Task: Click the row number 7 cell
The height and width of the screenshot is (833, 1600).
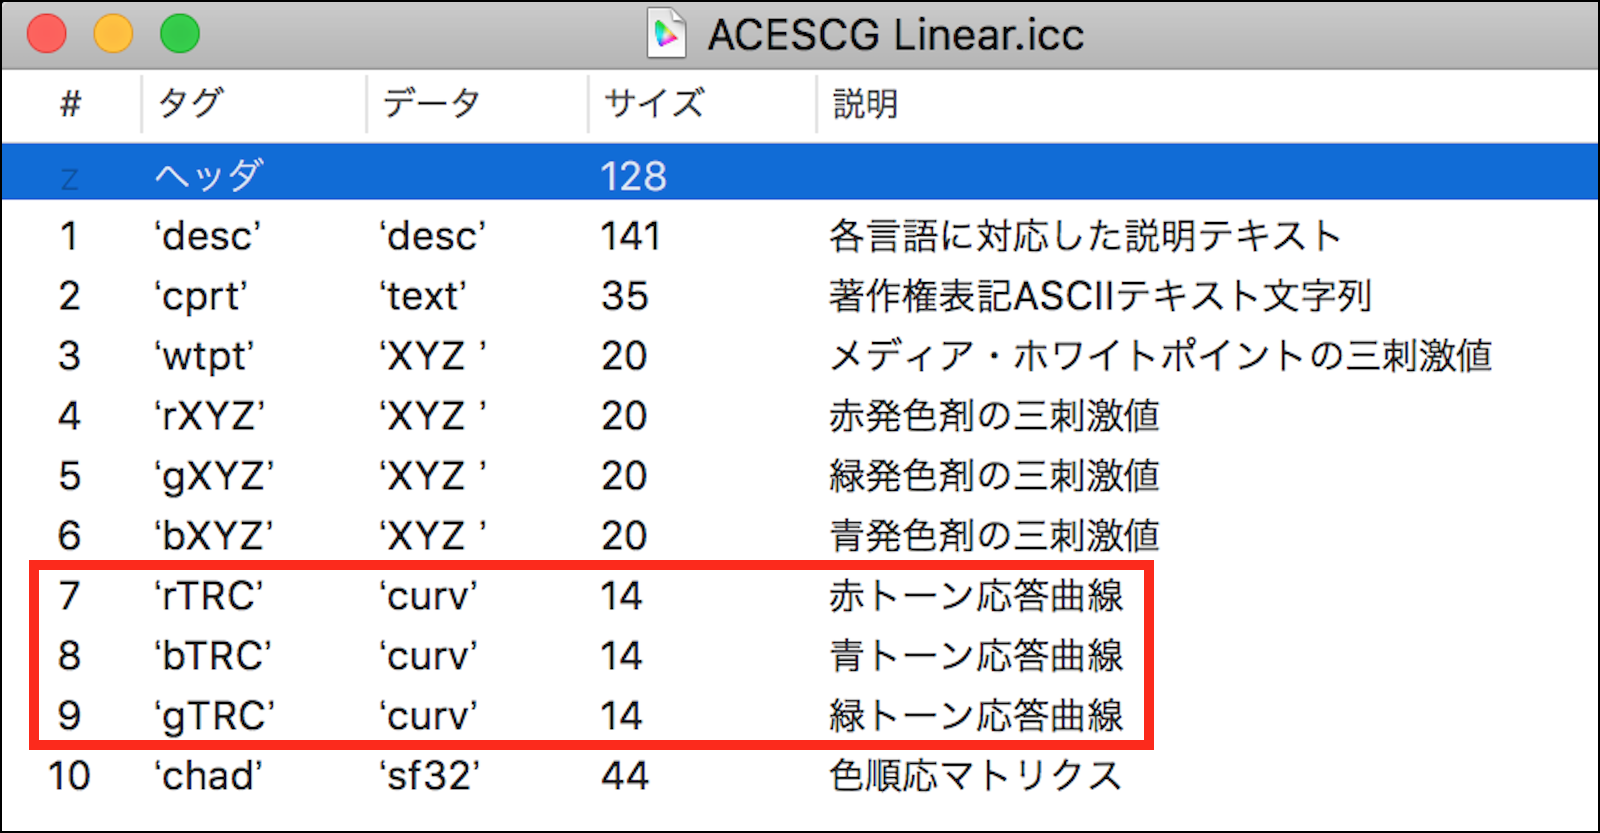Action: (69, 596)
